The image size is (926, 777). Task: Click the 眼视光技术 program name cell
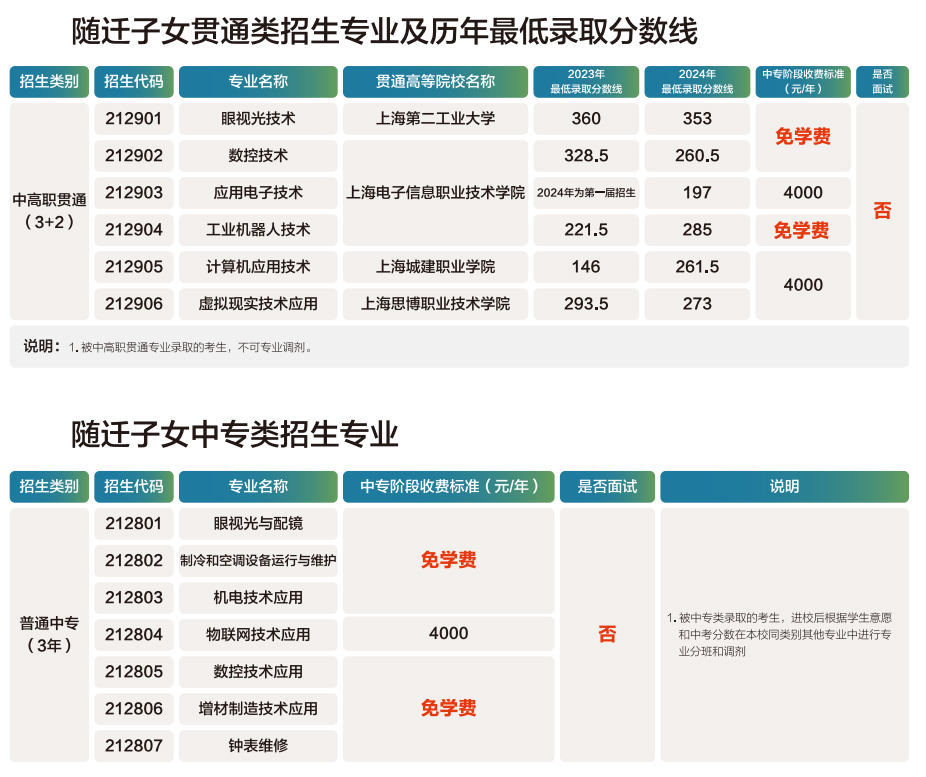pyautogui.click(x=258, y=118)
